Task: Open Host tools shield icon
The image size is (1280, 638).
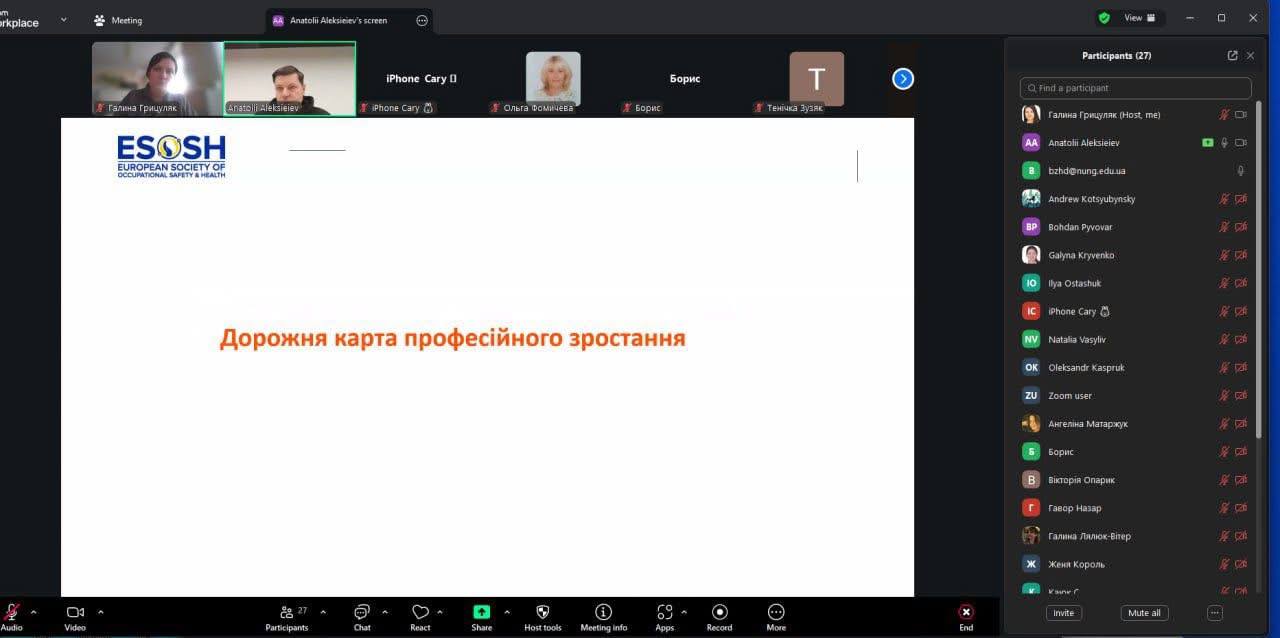Action: [x=543, y=612]
